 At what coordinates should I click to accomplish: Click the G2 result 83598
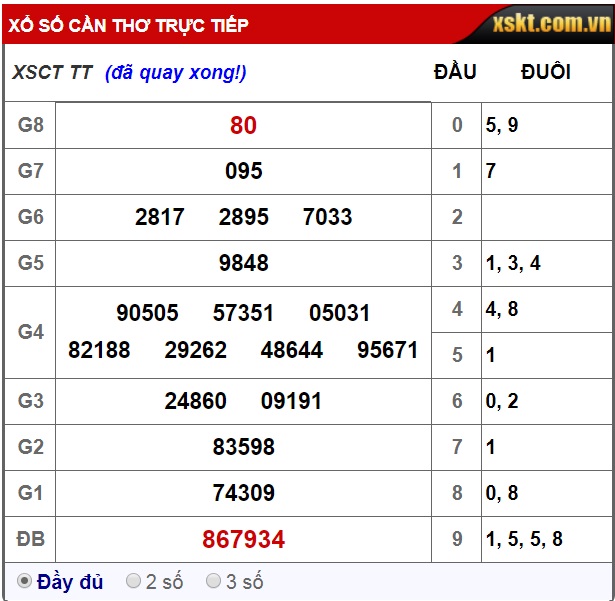(243, 447)
